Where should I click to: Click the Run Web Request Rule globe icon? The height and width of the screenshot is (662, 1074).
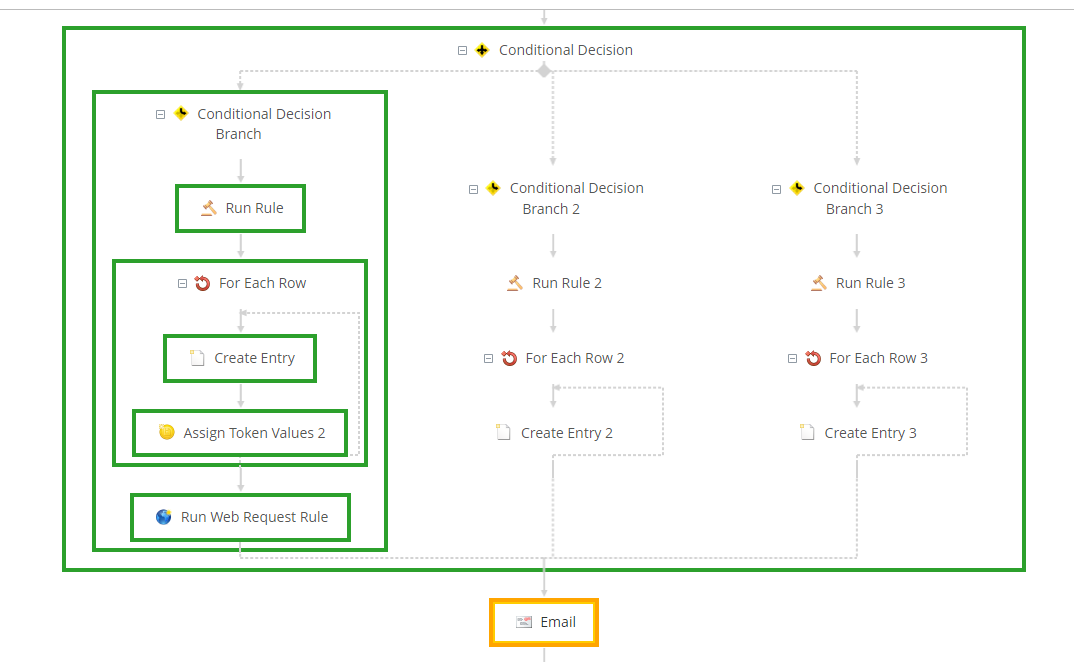point(164,517)
